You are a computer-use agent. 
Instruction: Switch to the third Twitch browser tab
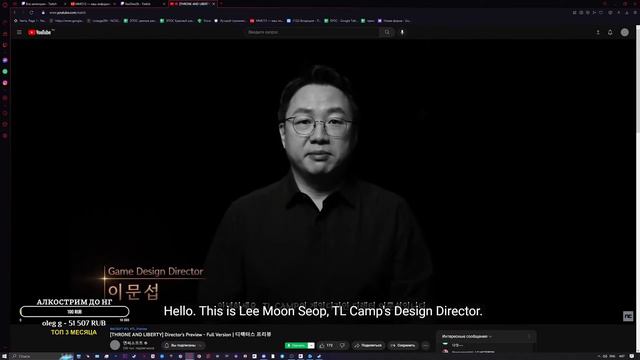pyautogui.click(x=142, y=4)
